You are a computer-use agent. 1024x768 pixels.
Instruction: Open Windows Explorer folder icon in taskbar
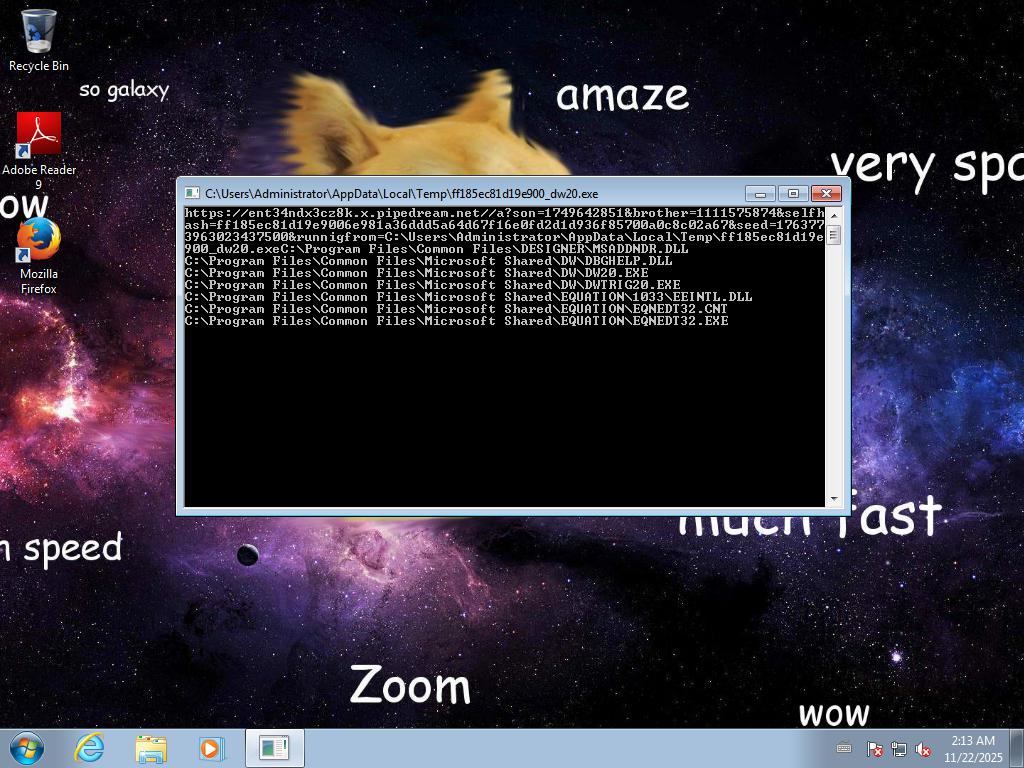[151, 748]
